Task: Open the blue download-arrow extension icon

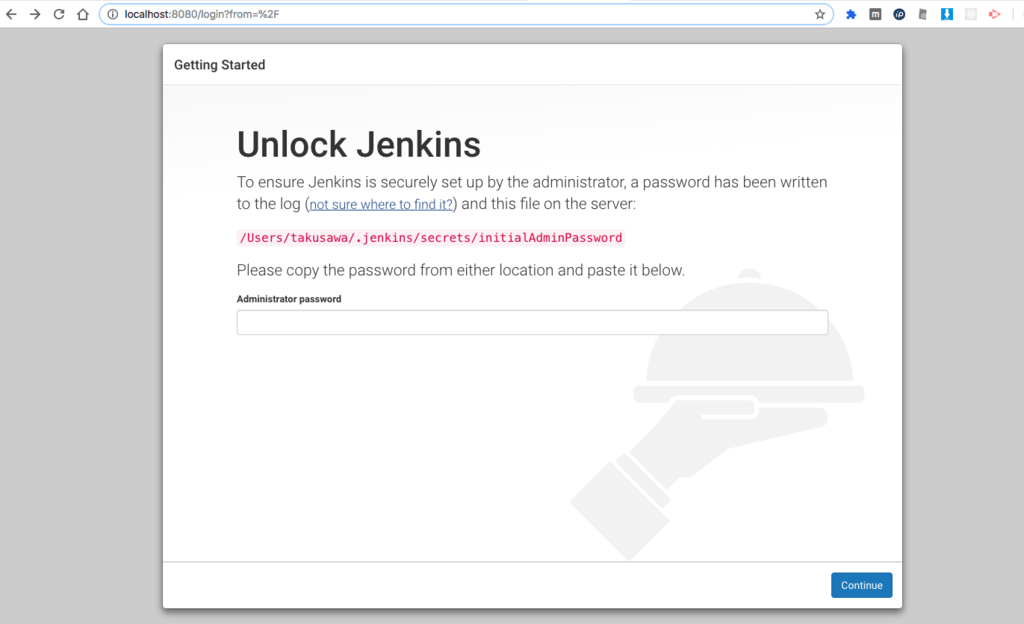Action: (x=947, y=14)
